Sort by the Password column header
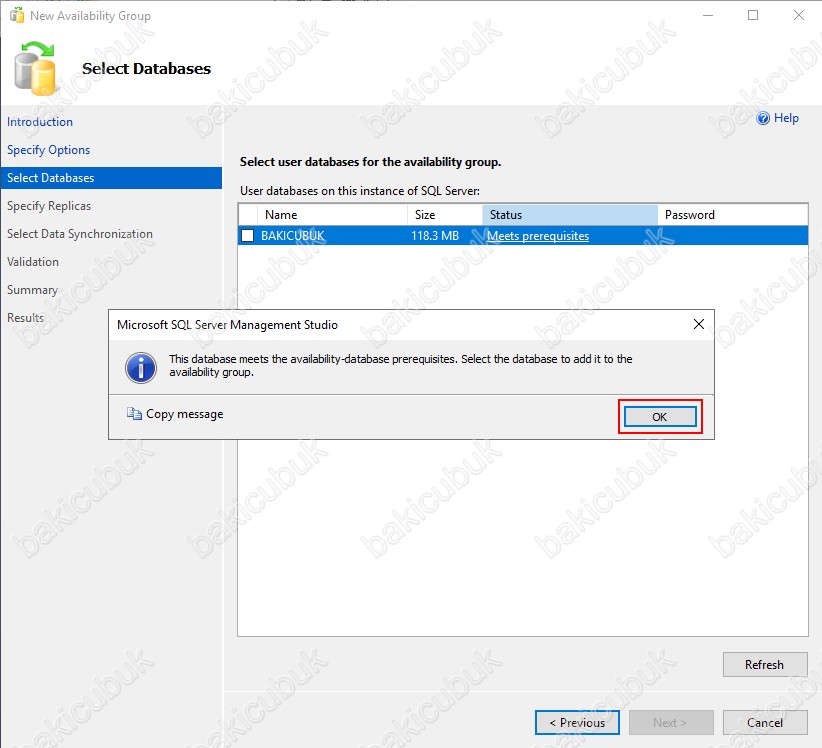The width and height of the screenshot is (822, 748). [x=732, y=215]
